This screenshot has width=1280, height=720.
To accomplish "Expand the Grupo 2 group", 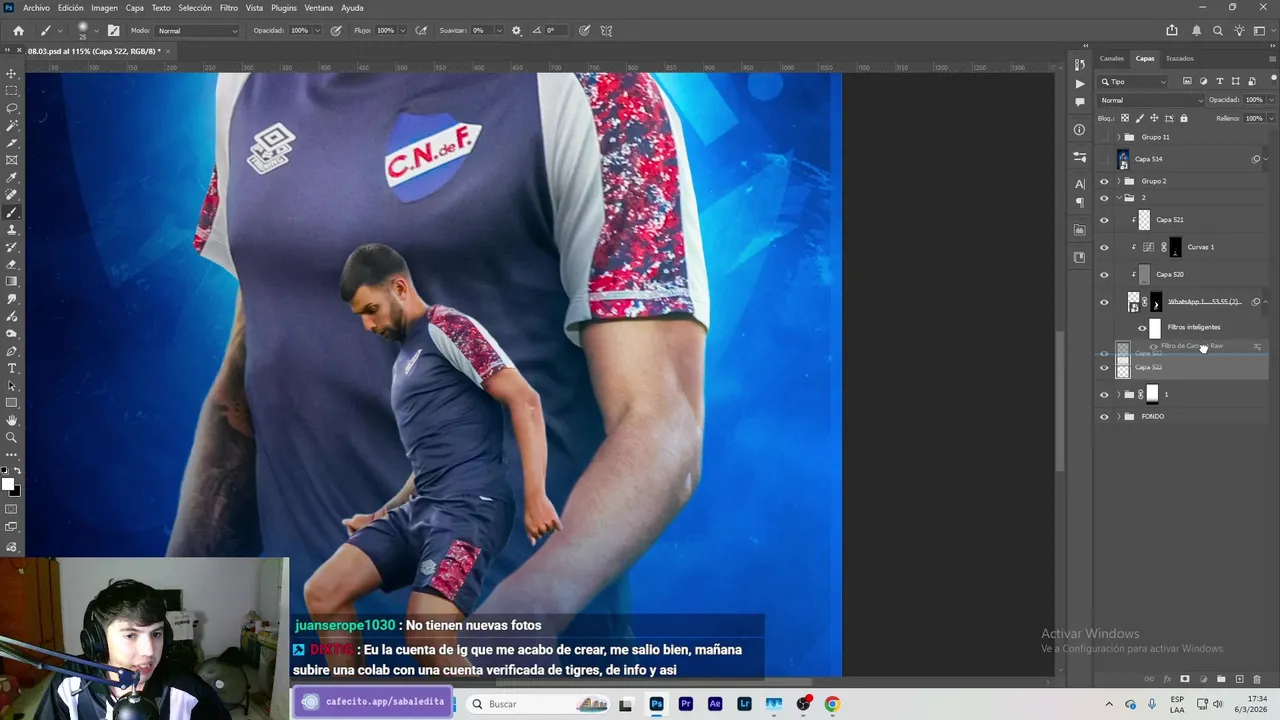I will (x=1118, y=181).
